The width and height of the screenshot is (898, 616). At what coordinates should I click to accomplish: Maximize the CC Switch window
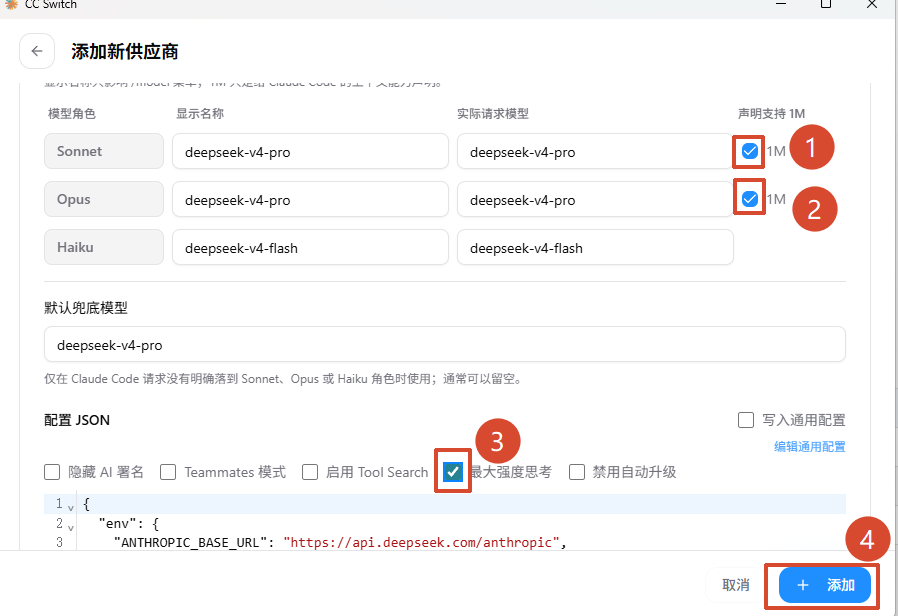pyautogui.click(x=826, y=4)
